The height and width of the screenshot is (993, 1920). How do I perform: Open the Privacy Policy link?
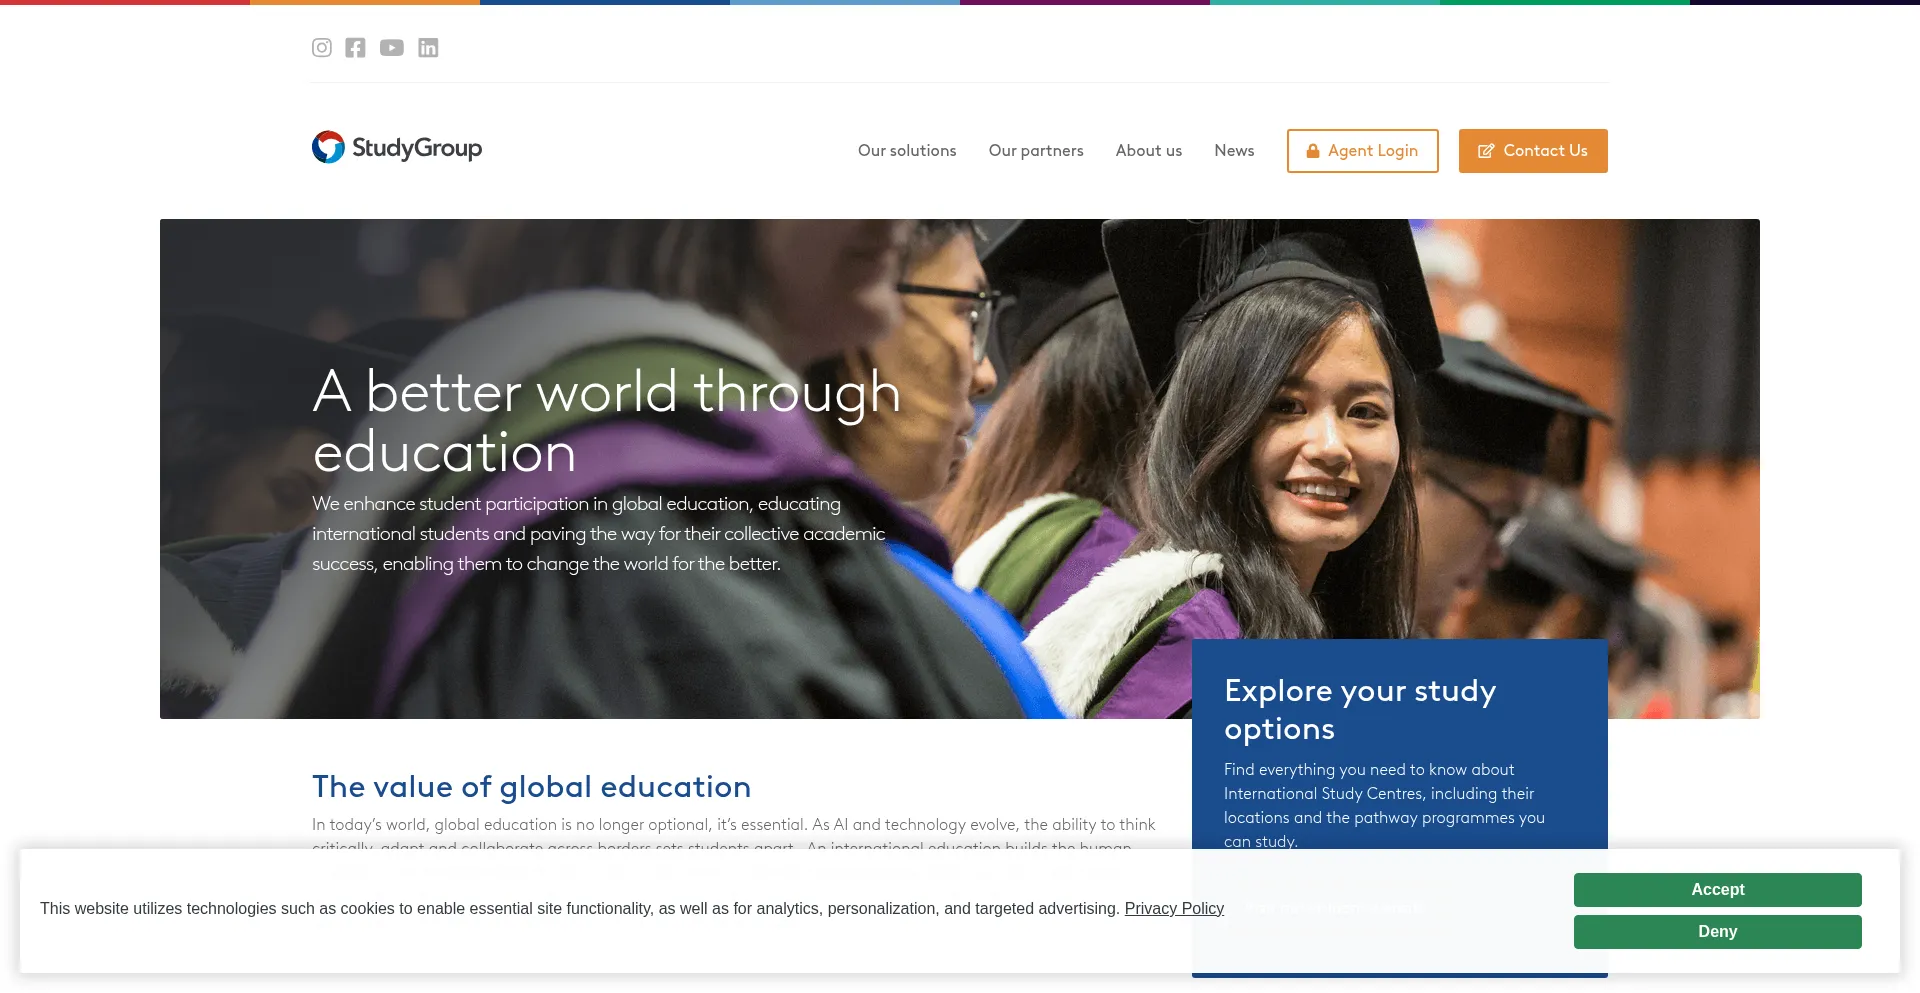1173,909
